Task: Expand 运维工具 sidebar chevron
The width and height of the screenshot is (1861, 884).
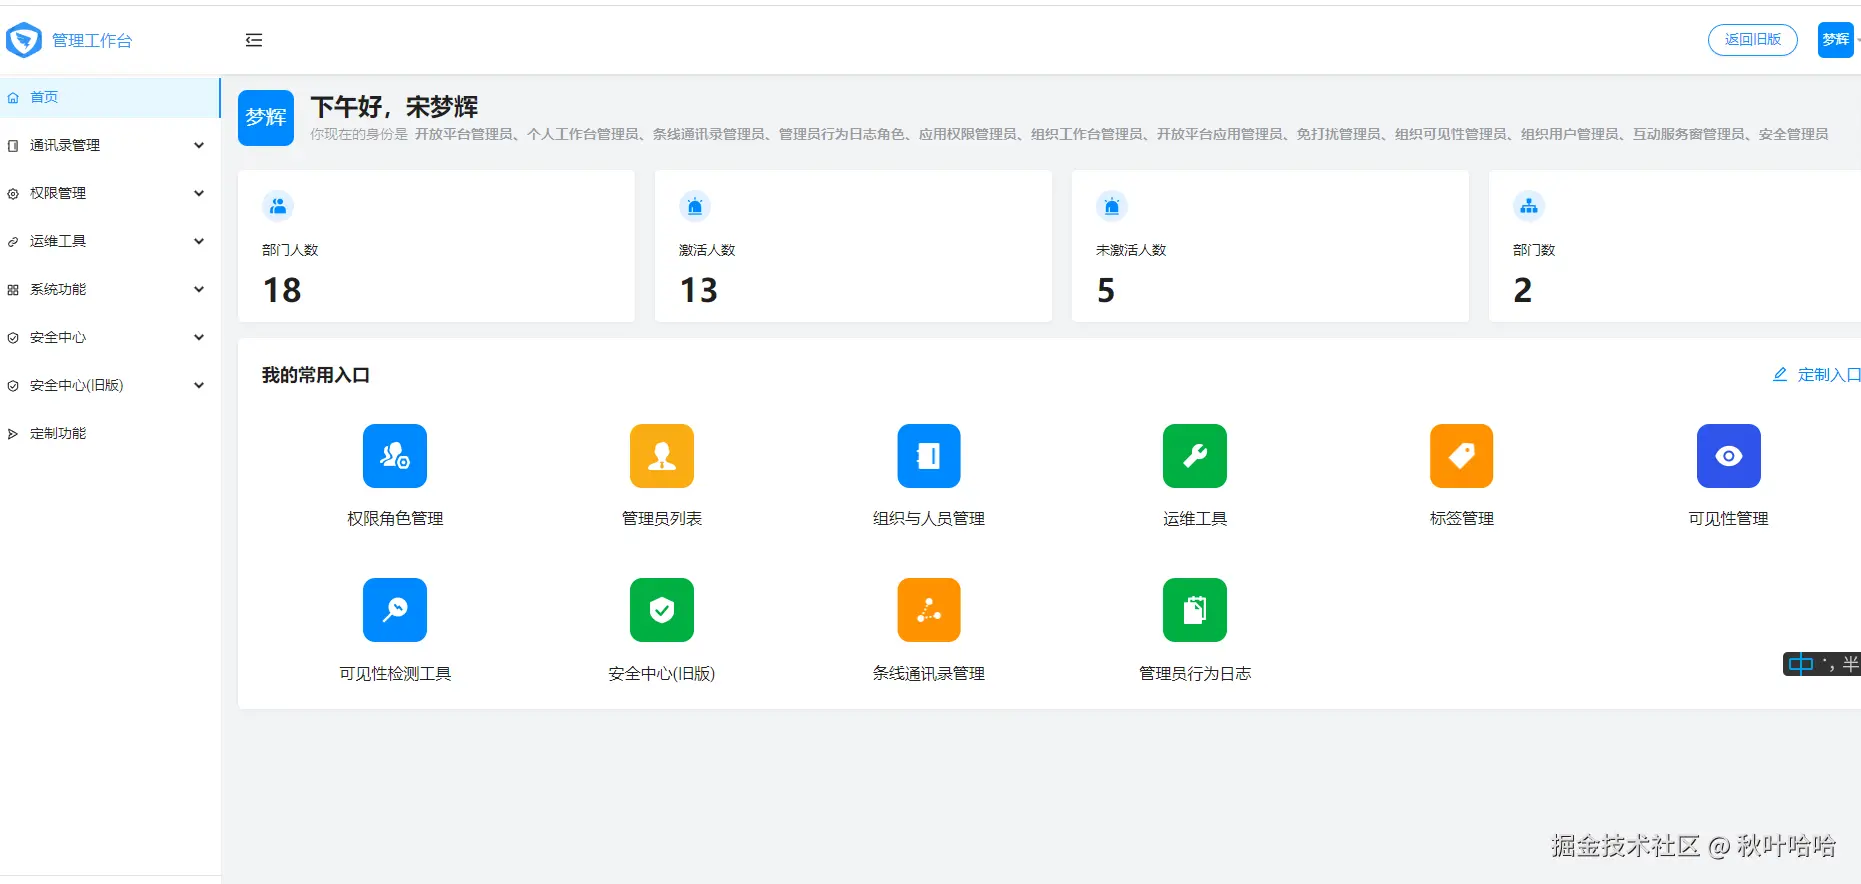Action: click(199, 241)
